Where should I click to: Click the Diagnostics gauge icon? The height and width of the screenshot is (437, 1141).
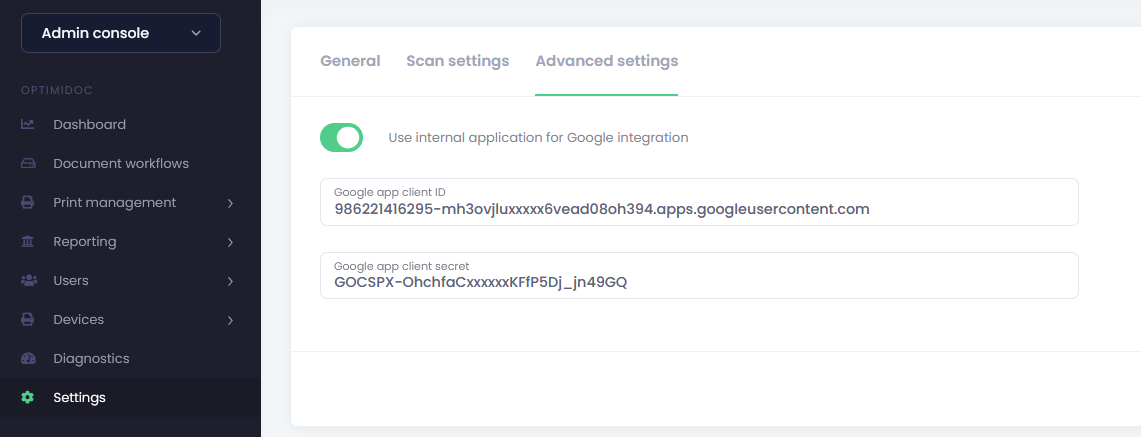[x=28, y=359]
